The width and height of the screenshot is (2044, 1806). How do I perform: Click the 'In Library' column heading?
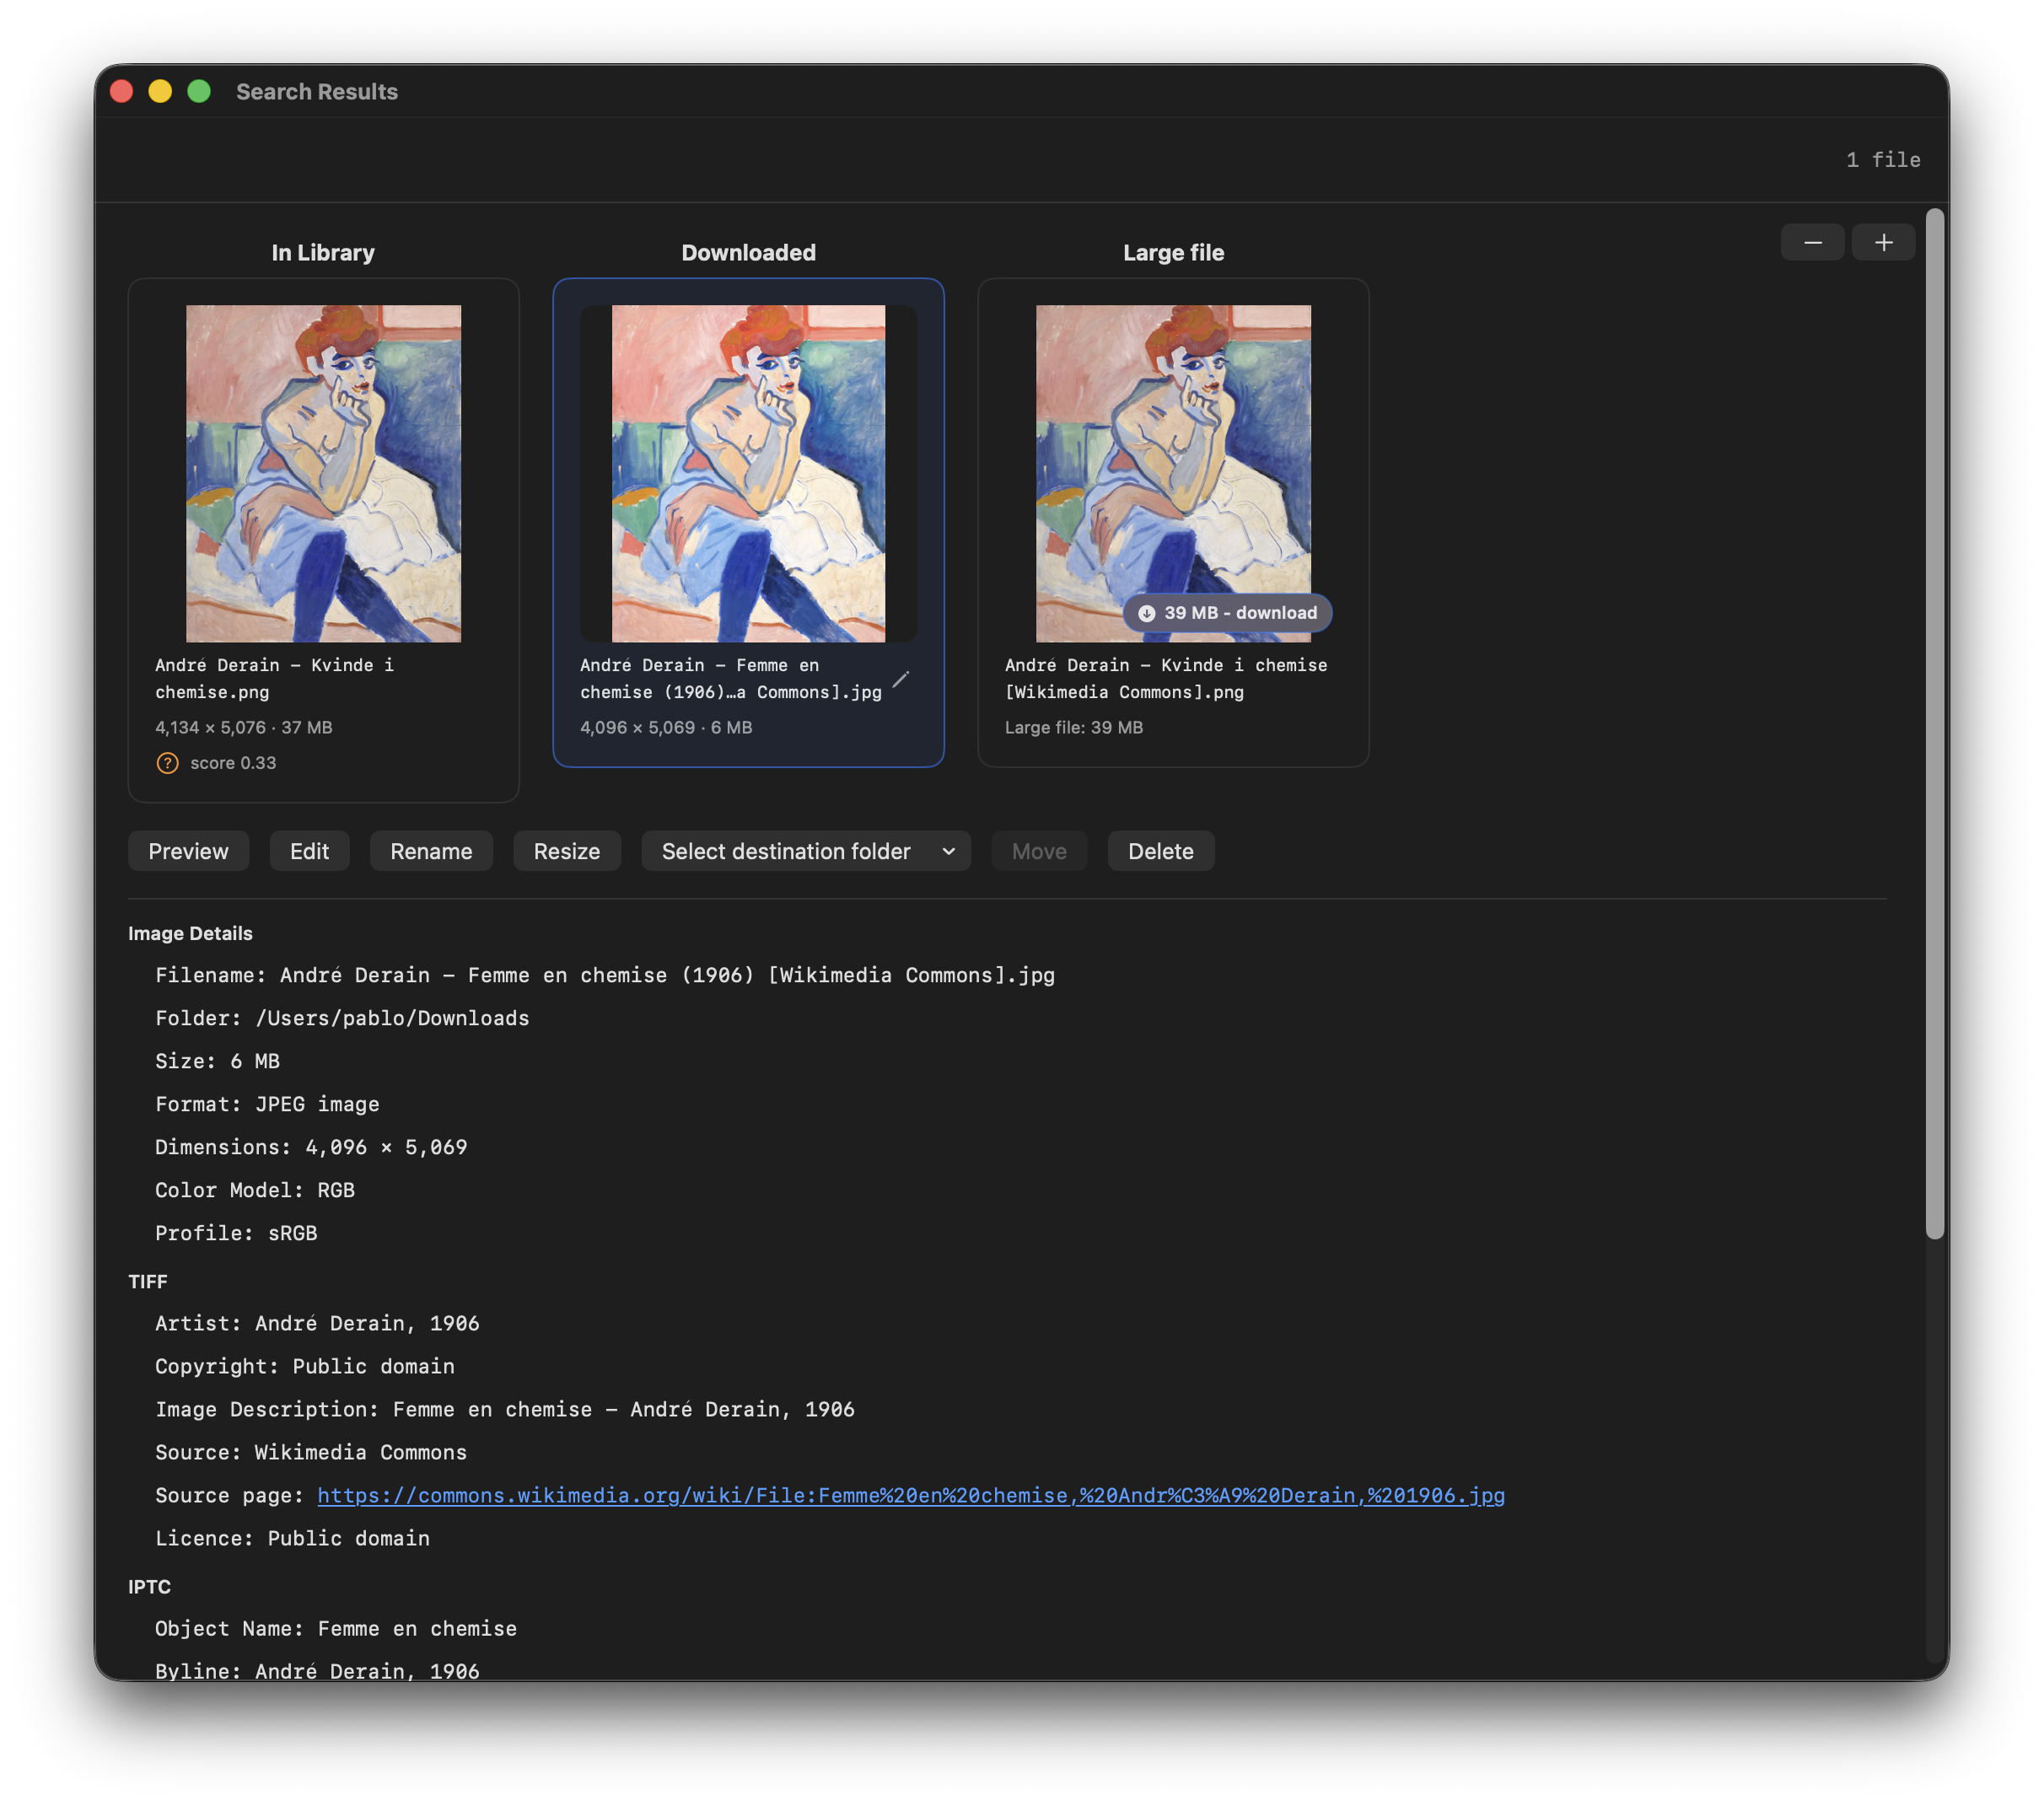(x=323, y=253)
